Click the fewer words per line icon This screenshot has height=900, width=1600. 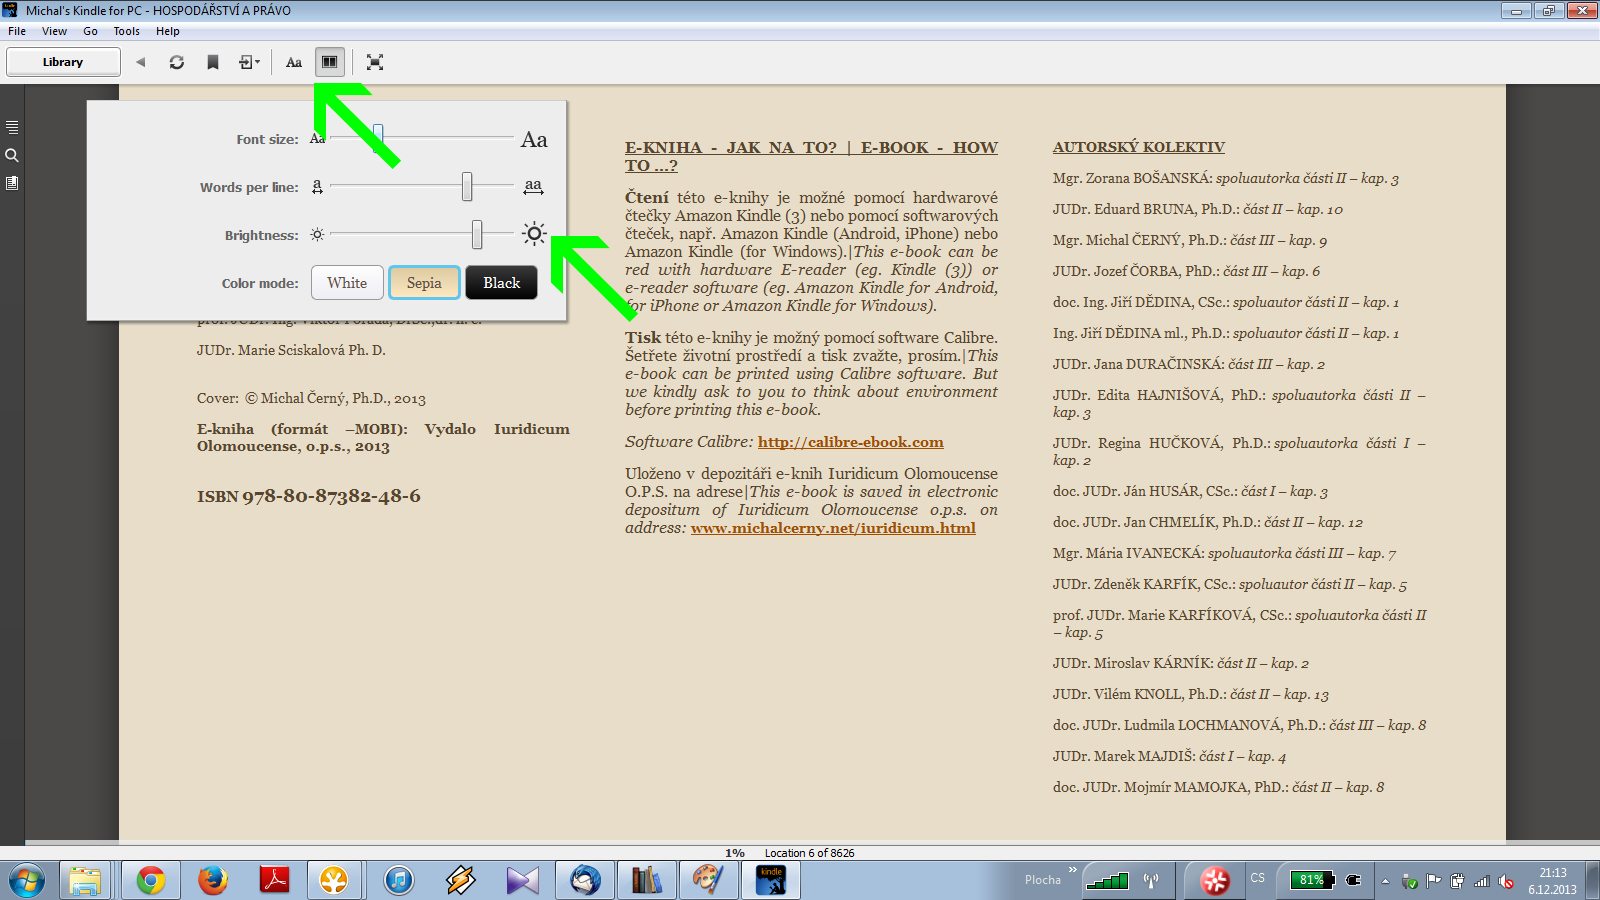click(317, 187)
